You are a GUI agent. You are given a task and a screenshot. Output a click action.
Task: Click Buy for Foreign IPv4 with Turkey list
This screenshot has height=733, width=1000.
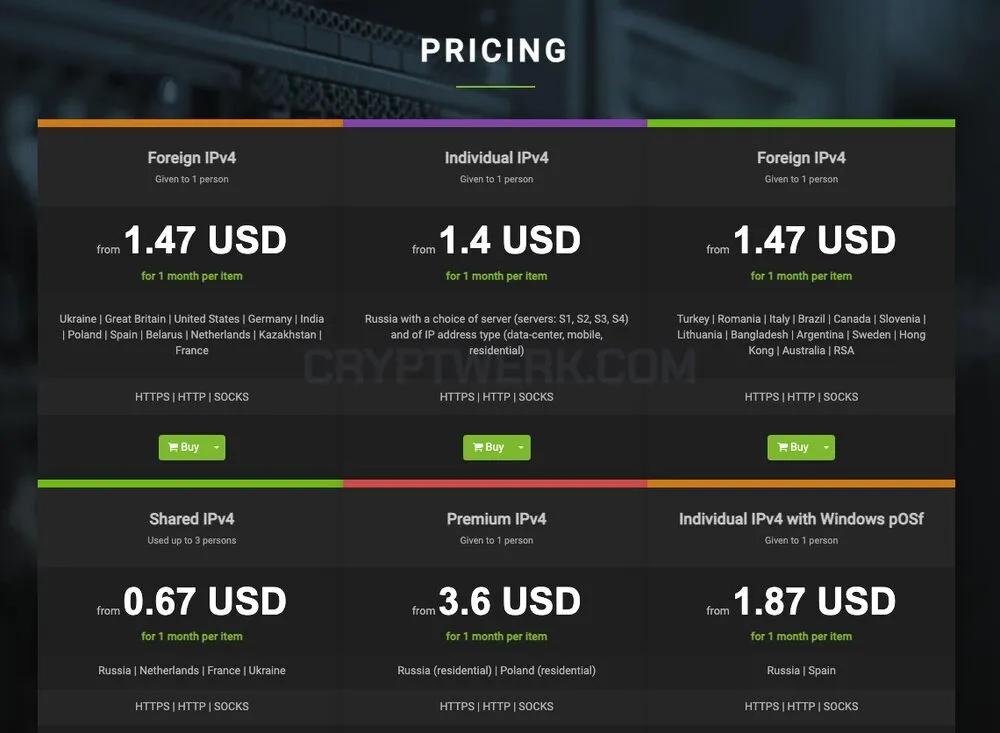pos(792,447)
